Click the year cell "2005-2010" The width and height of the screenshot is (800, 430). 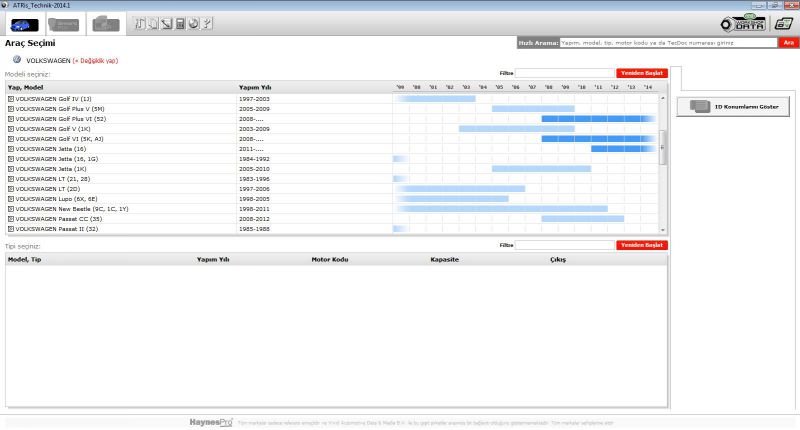pyautogui.click(x=254, y=169)
